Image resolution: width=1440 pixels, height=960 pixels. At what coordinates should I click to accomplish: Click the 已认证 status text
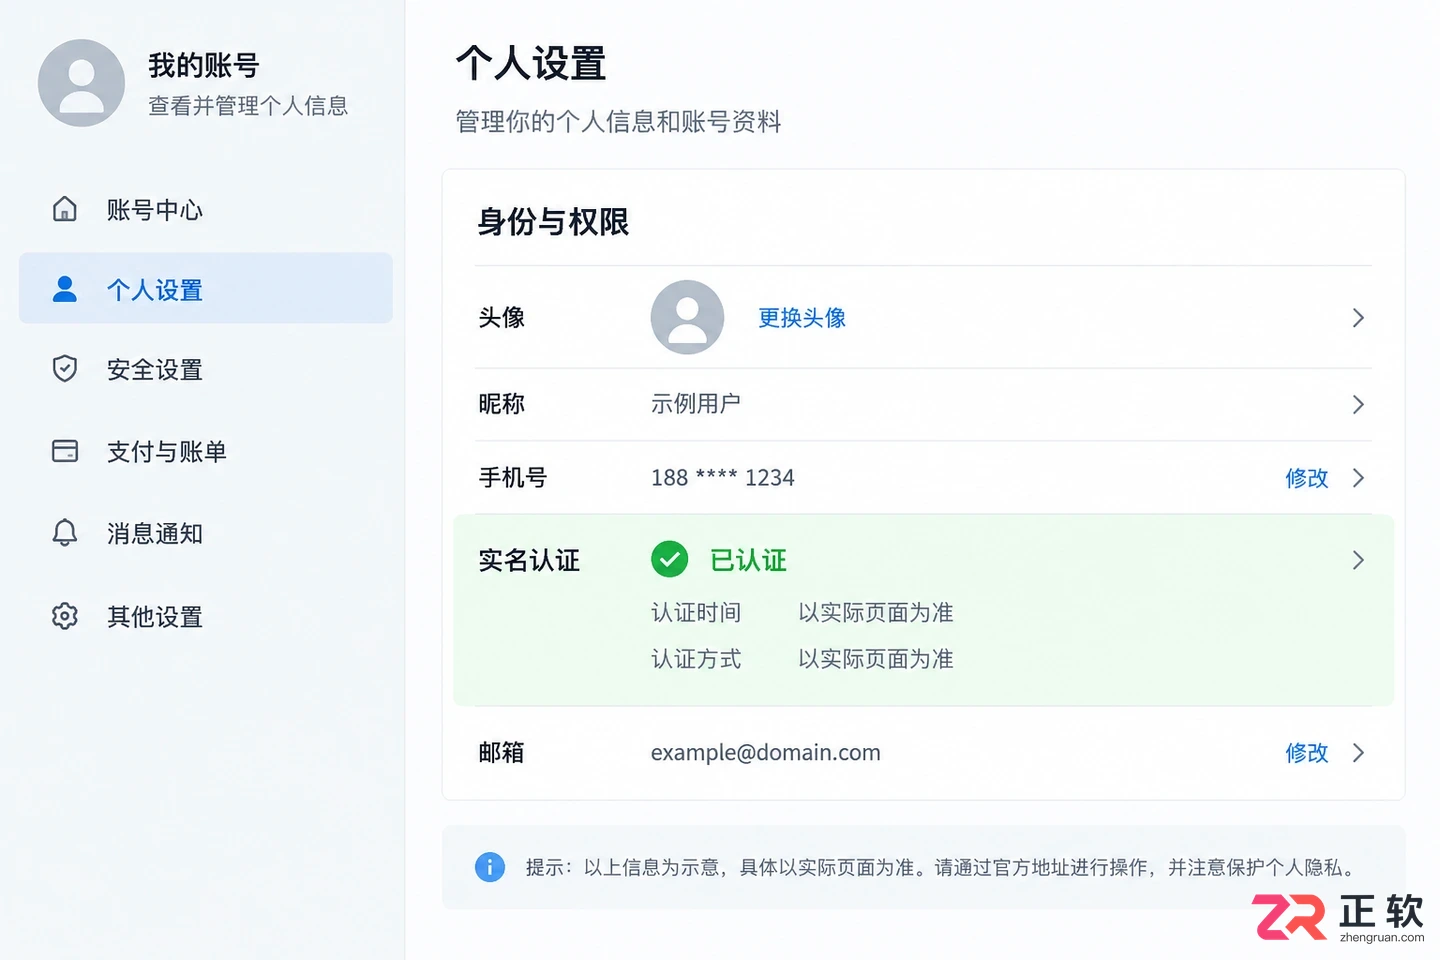coord(748,560)
